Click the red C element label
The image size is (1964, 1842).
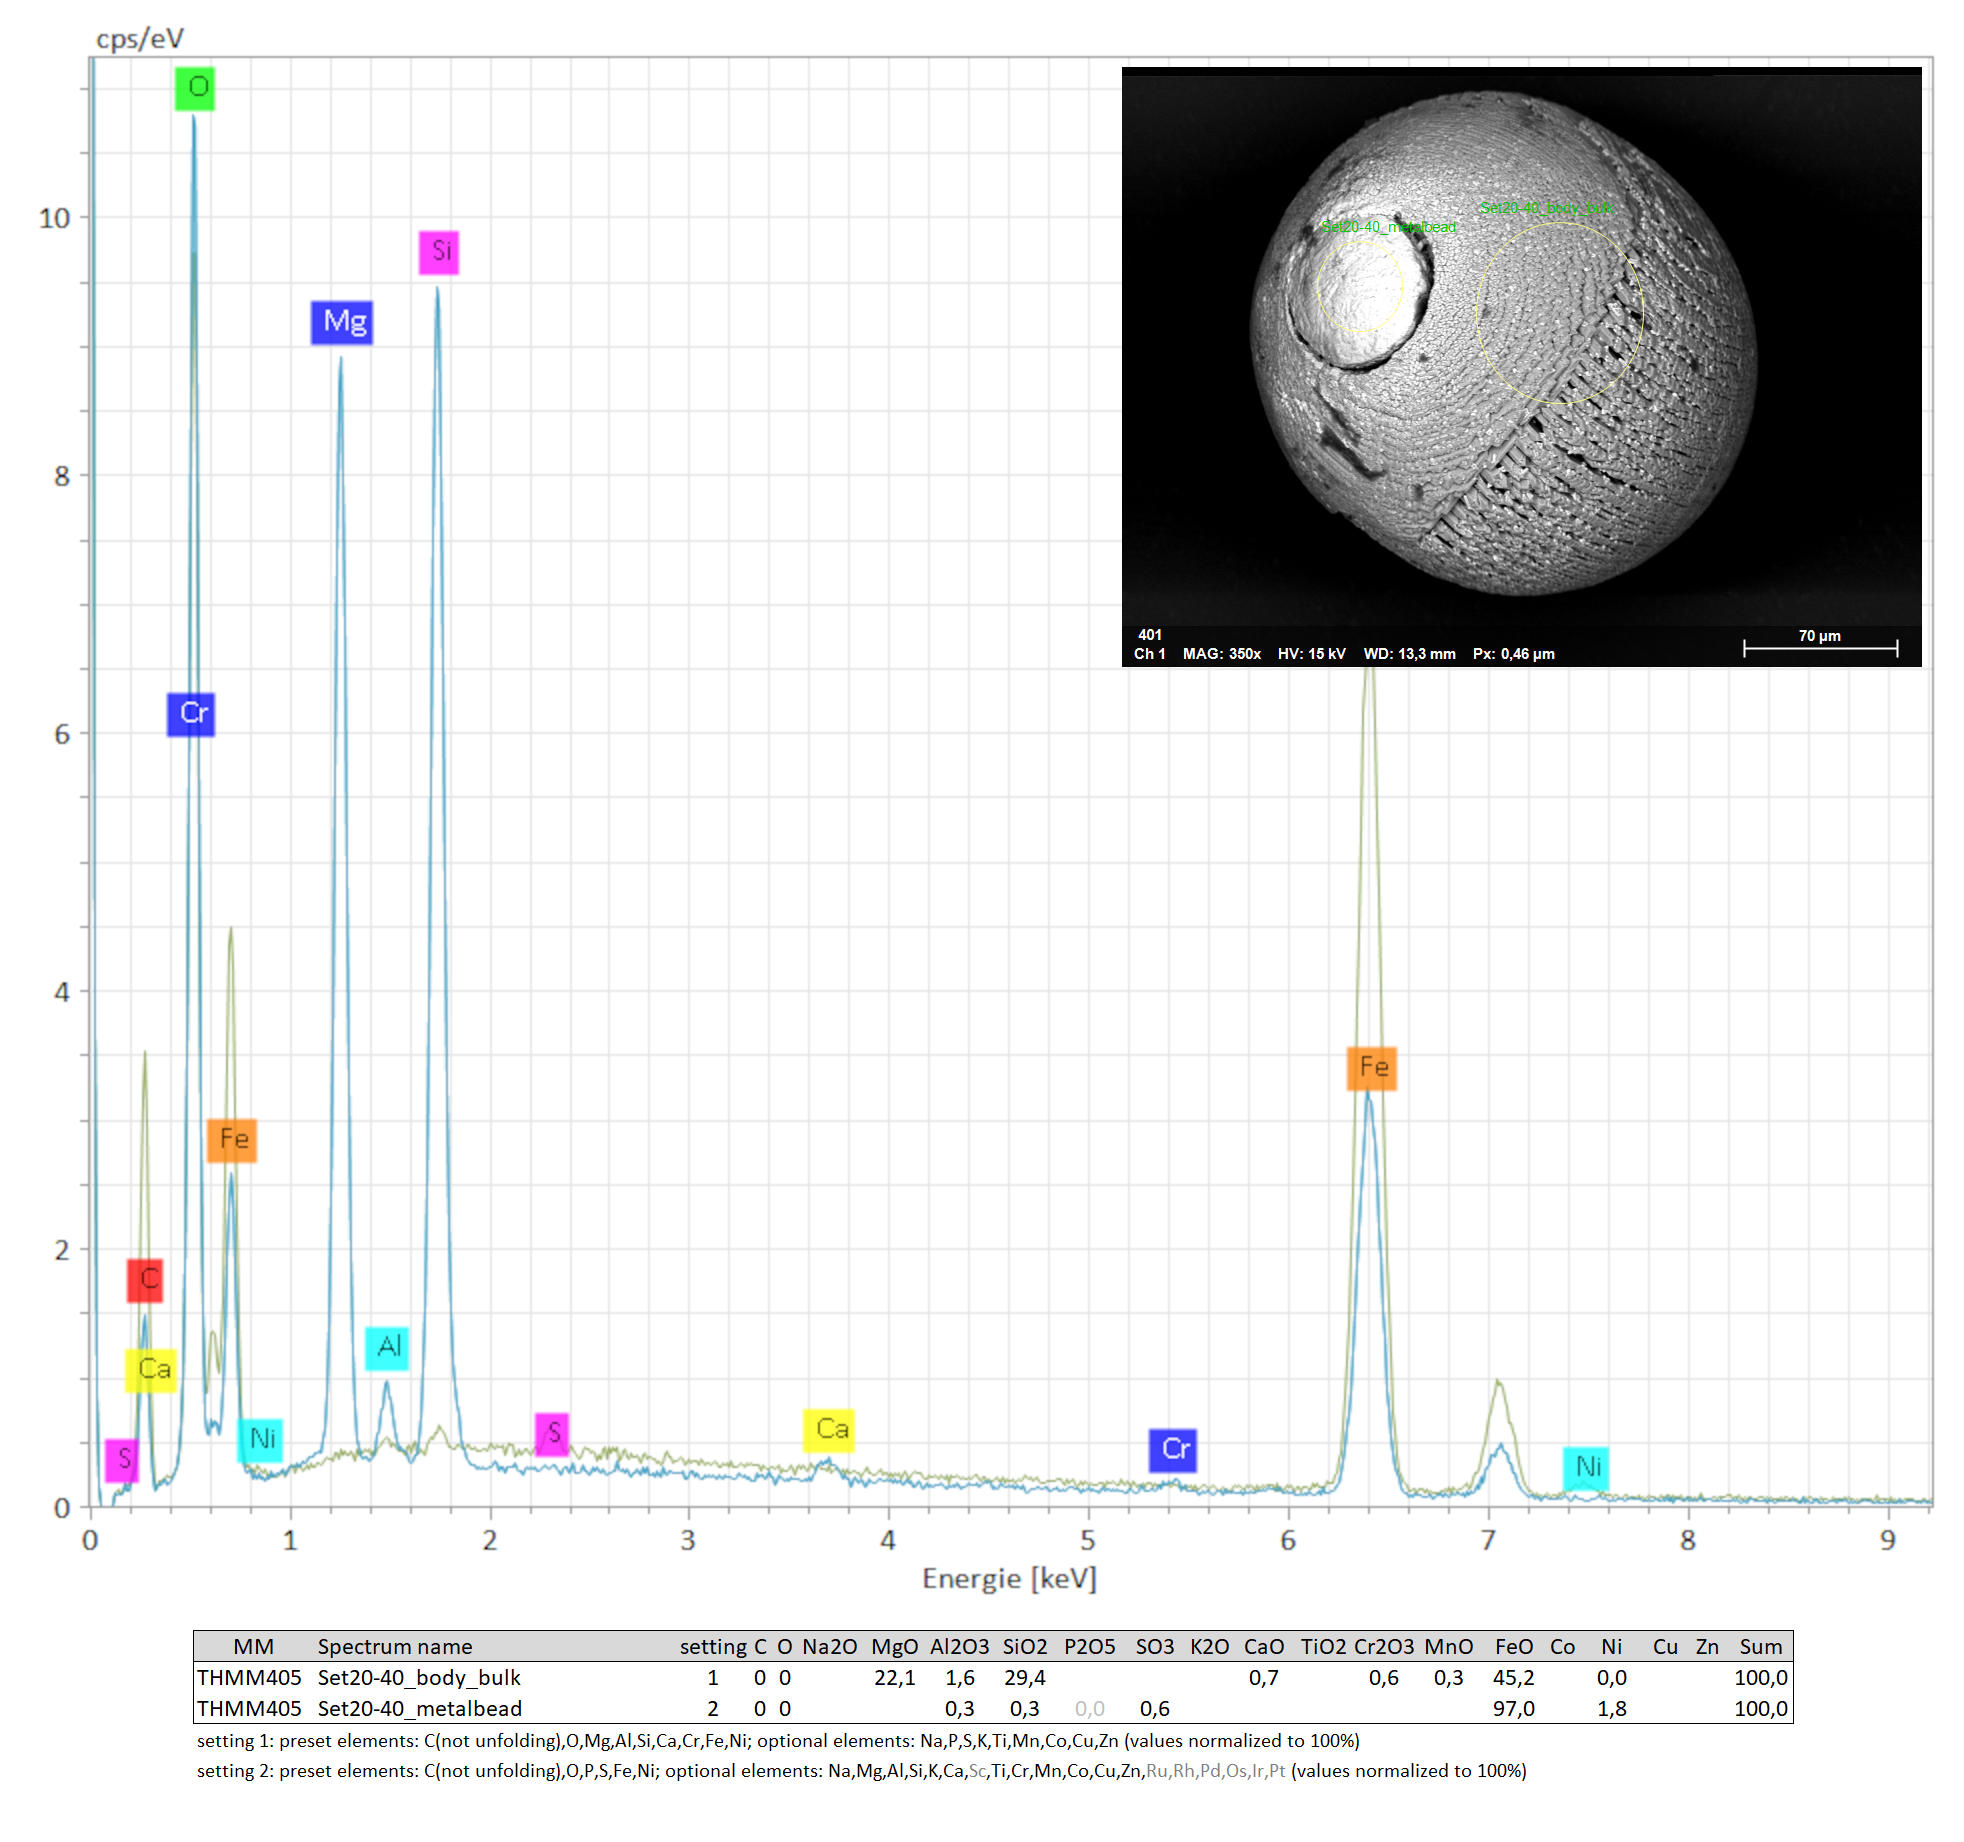pos(145,1280)
